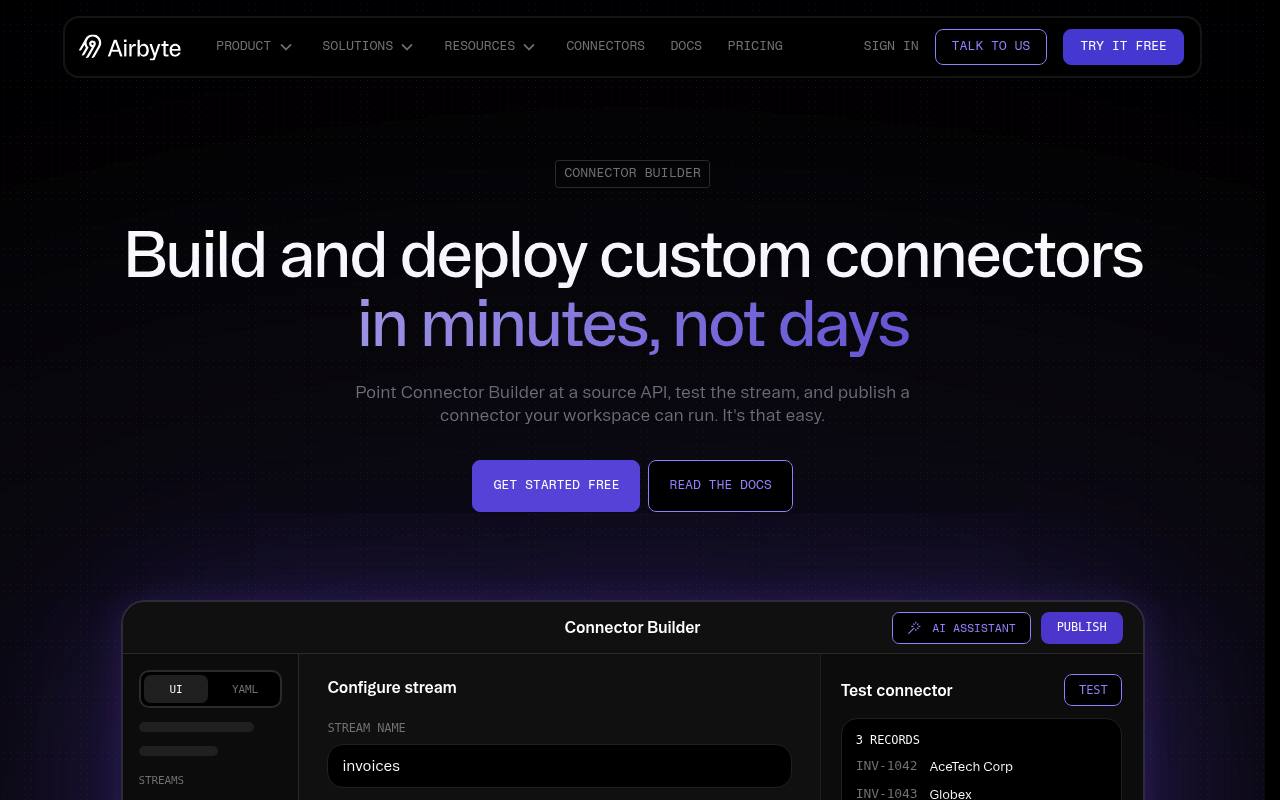Open the Solutions menu
The image size is (1280, 800).
pos(368,46)
